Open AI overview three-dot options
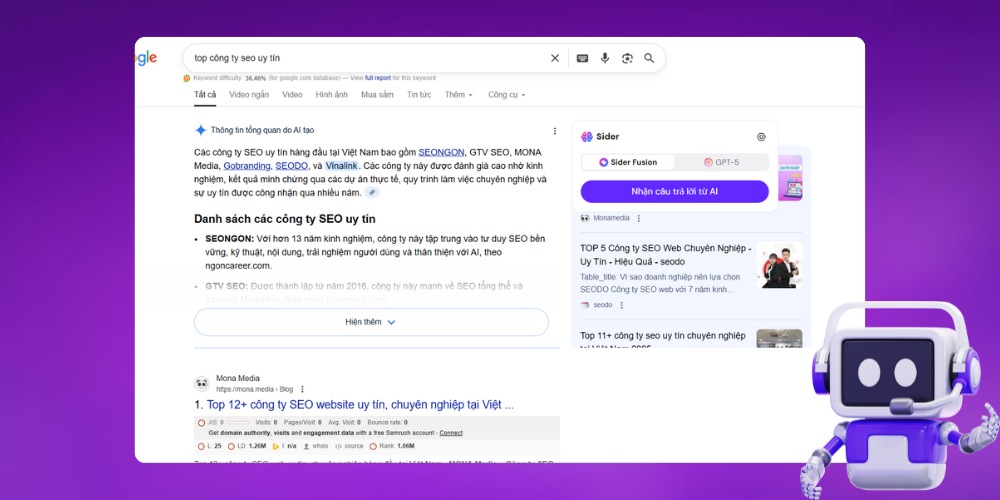Viewport: 1000px width, 500px height. click(x=554, y=131)
